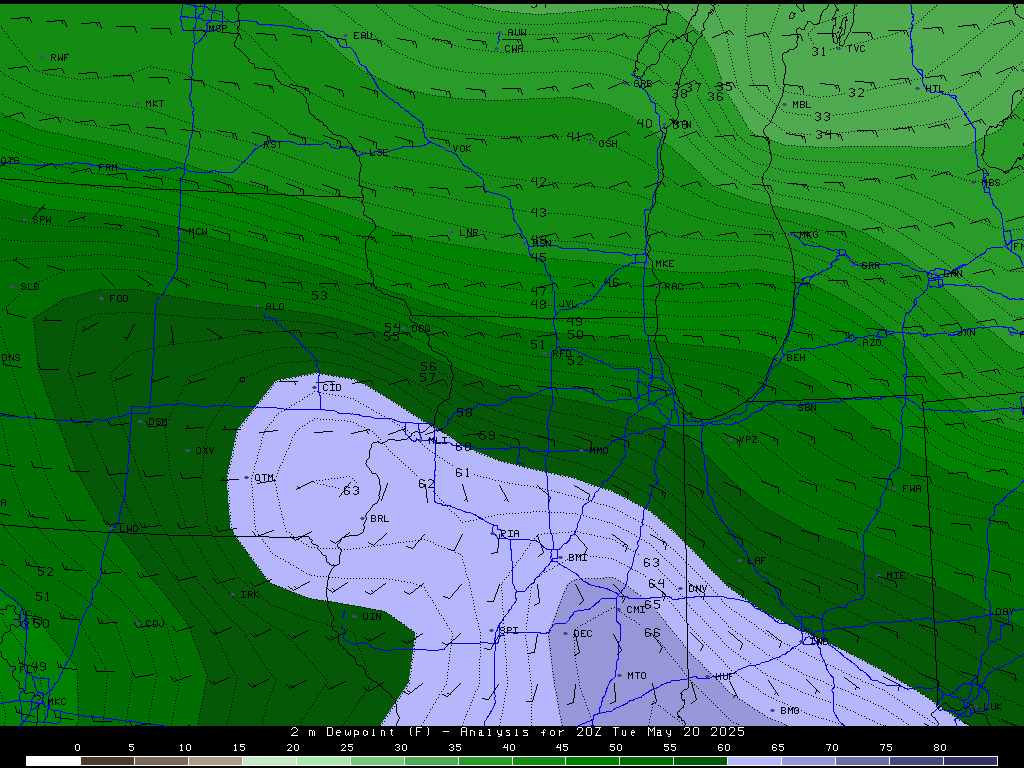The width and height of the screenshot is (1024, 768).
Task: Click the TVC station label
Action: click(856, 48)
